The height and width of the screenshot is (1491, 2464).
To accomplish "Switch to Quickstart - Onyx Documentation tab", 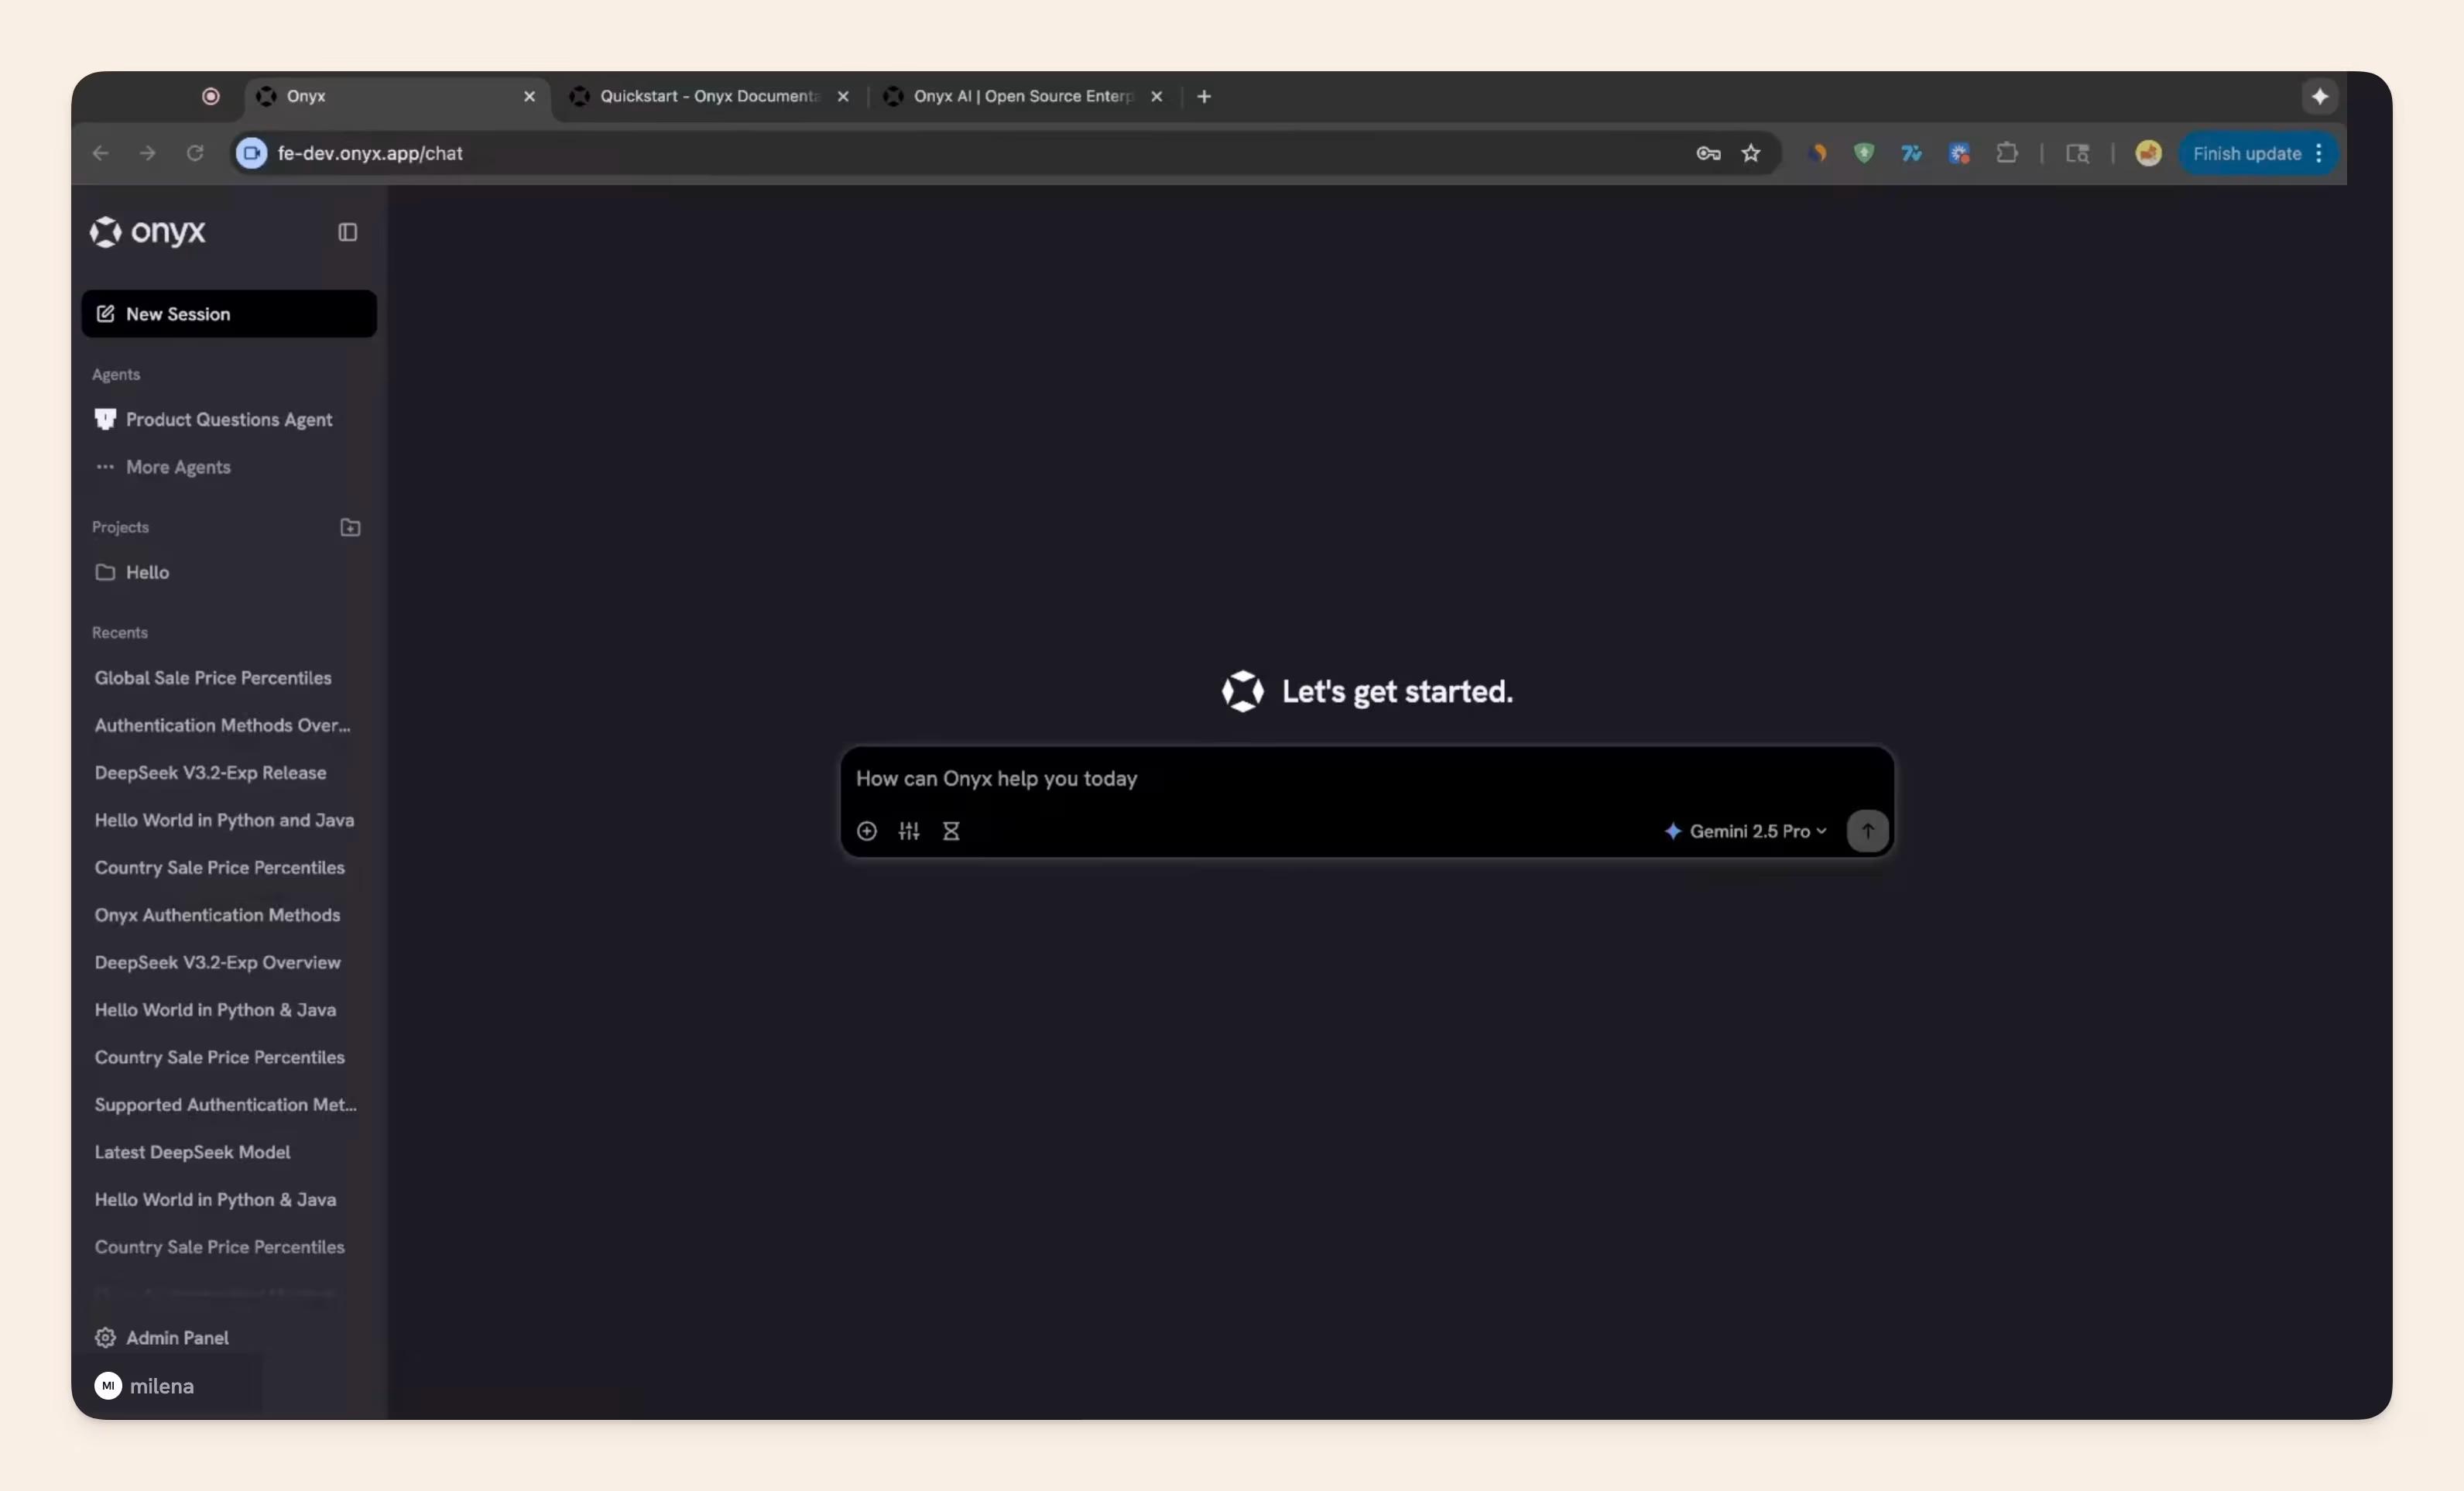I will [710, 96].
